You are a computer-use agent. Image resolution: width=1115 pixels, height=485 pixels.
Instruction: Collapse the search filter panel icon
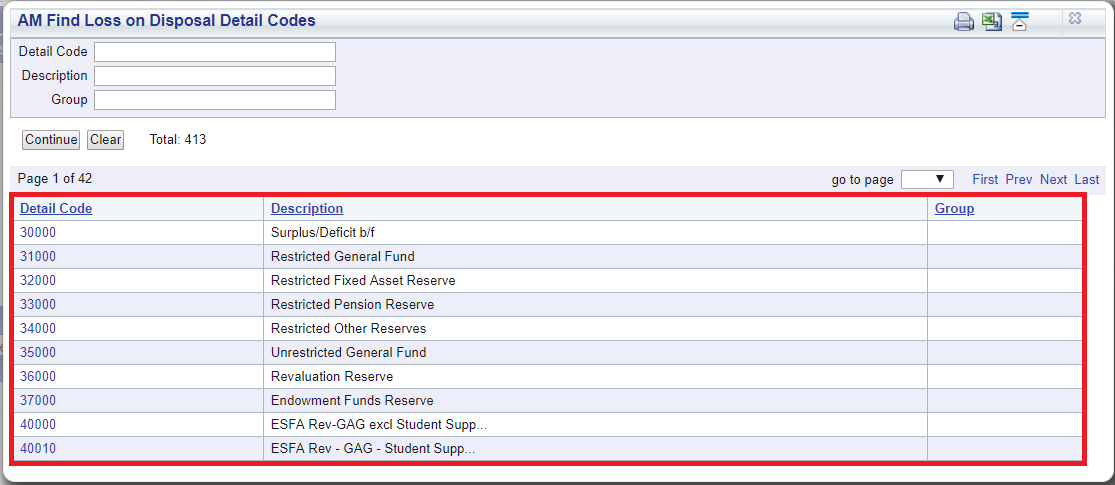1020,21
